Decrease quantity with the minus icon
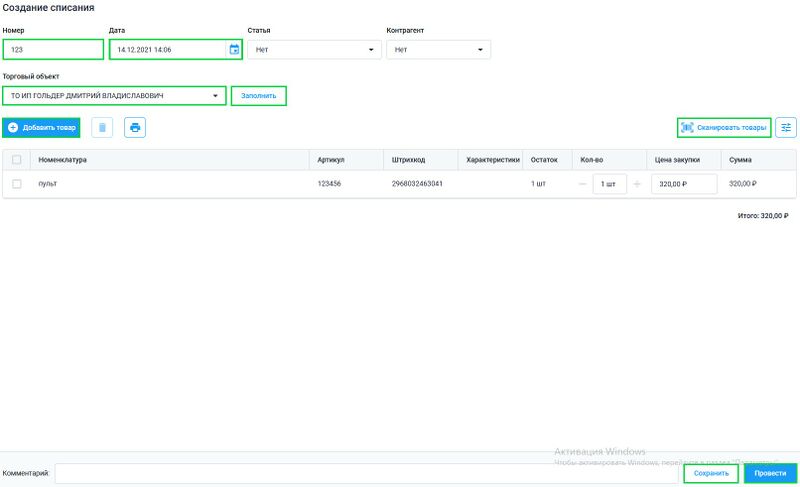This screenshot has width=800, height=487. pos(583,184)
